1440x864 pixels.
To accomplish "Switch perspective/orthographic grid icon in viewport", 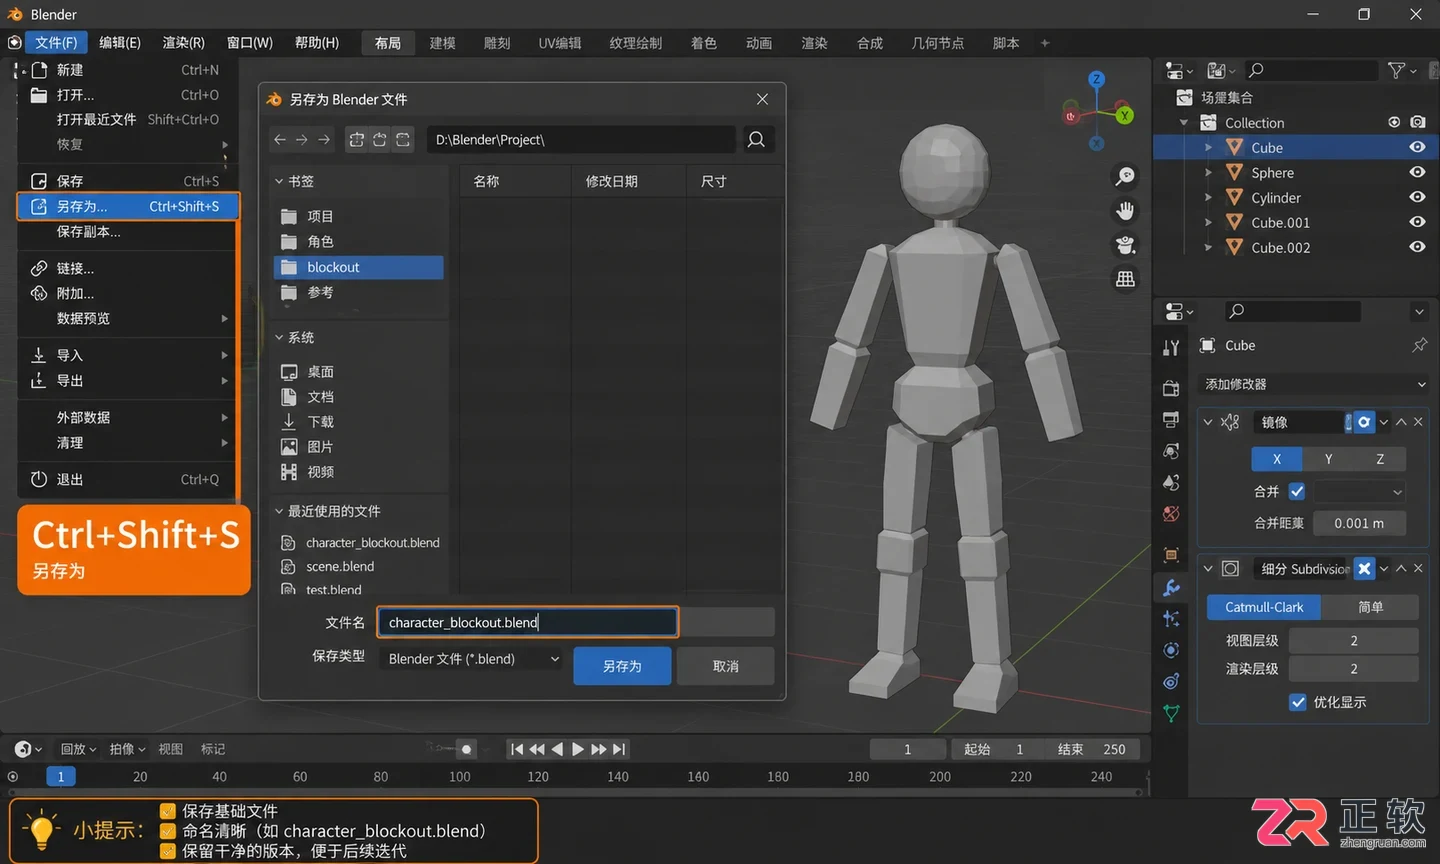I will tap(1126, 279).
